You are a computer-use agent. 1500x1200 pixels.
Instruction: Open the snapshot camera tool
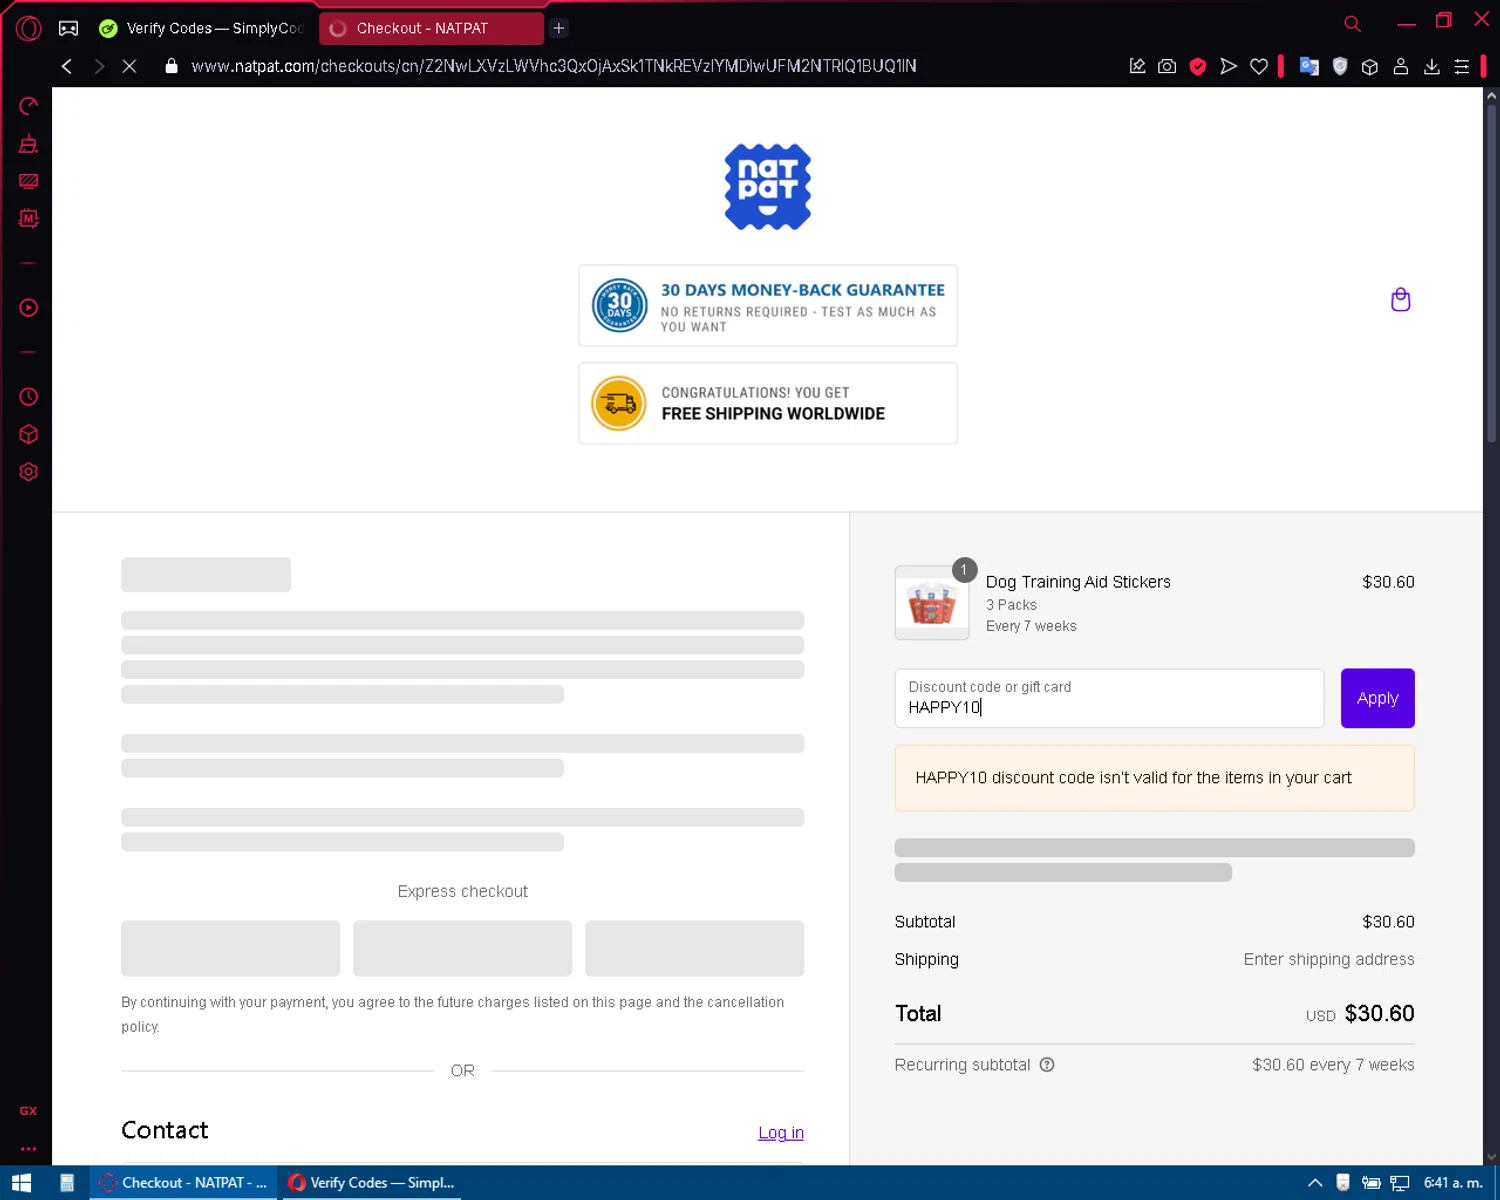(x=1167, y=66)
